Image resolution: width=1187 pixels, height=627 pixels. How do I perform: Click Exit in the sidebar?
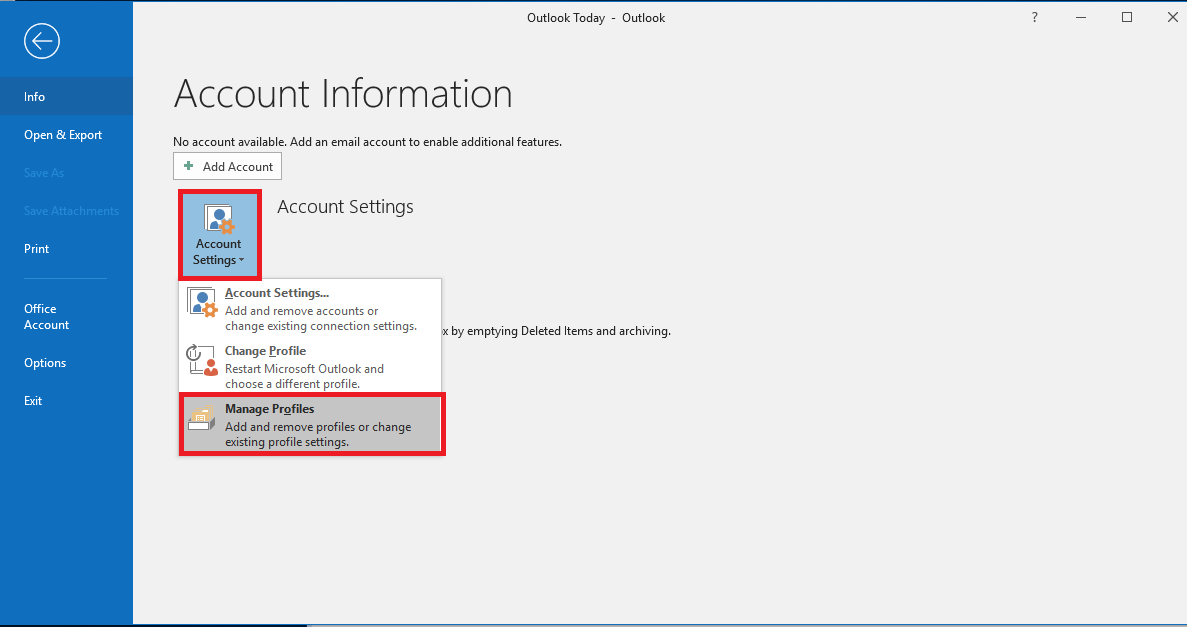[67, 401]
